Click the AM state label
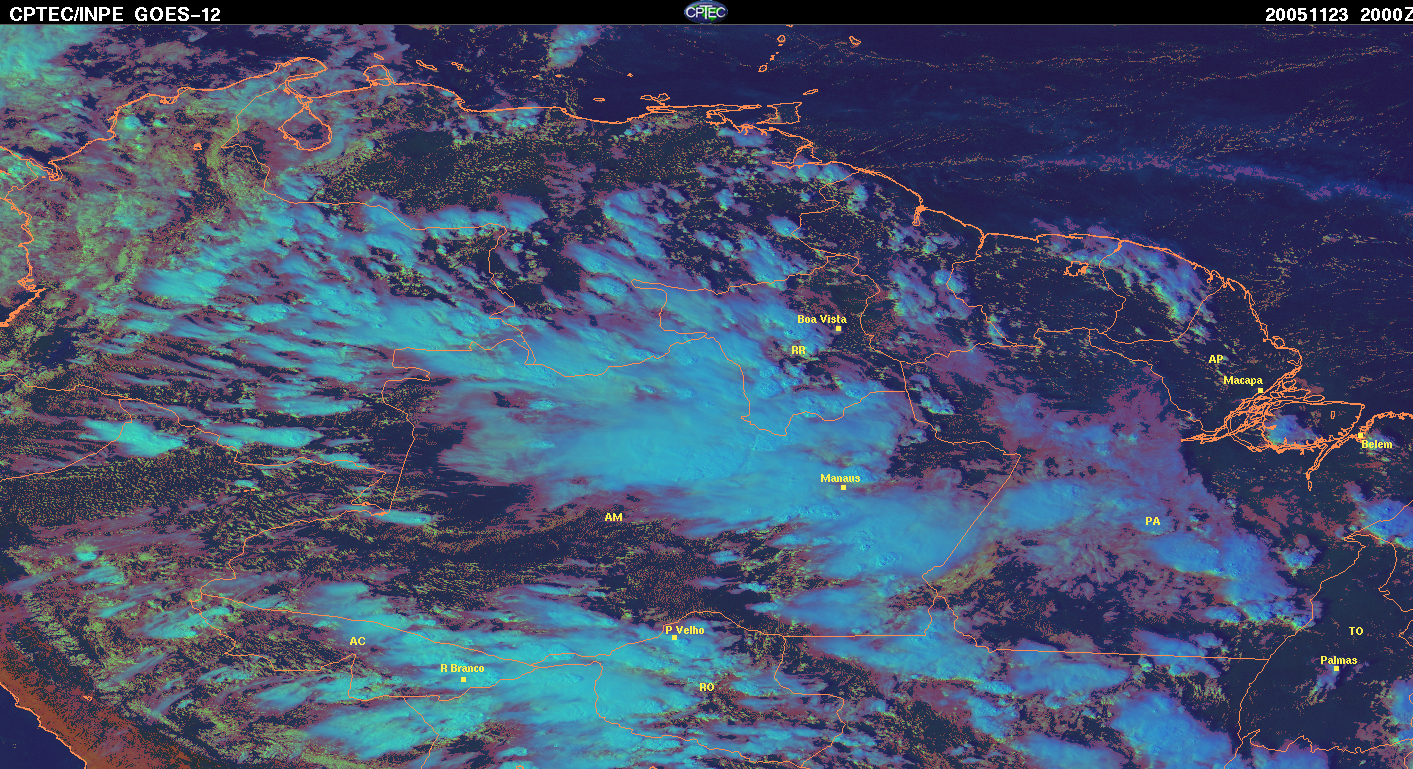Screen dimensions: 1413x769 [613, 517]
